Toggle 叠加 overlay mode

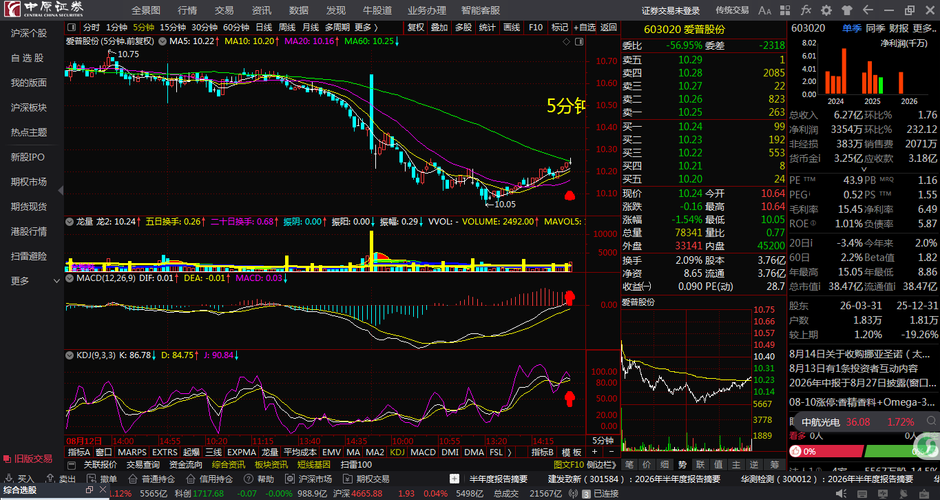439,27
